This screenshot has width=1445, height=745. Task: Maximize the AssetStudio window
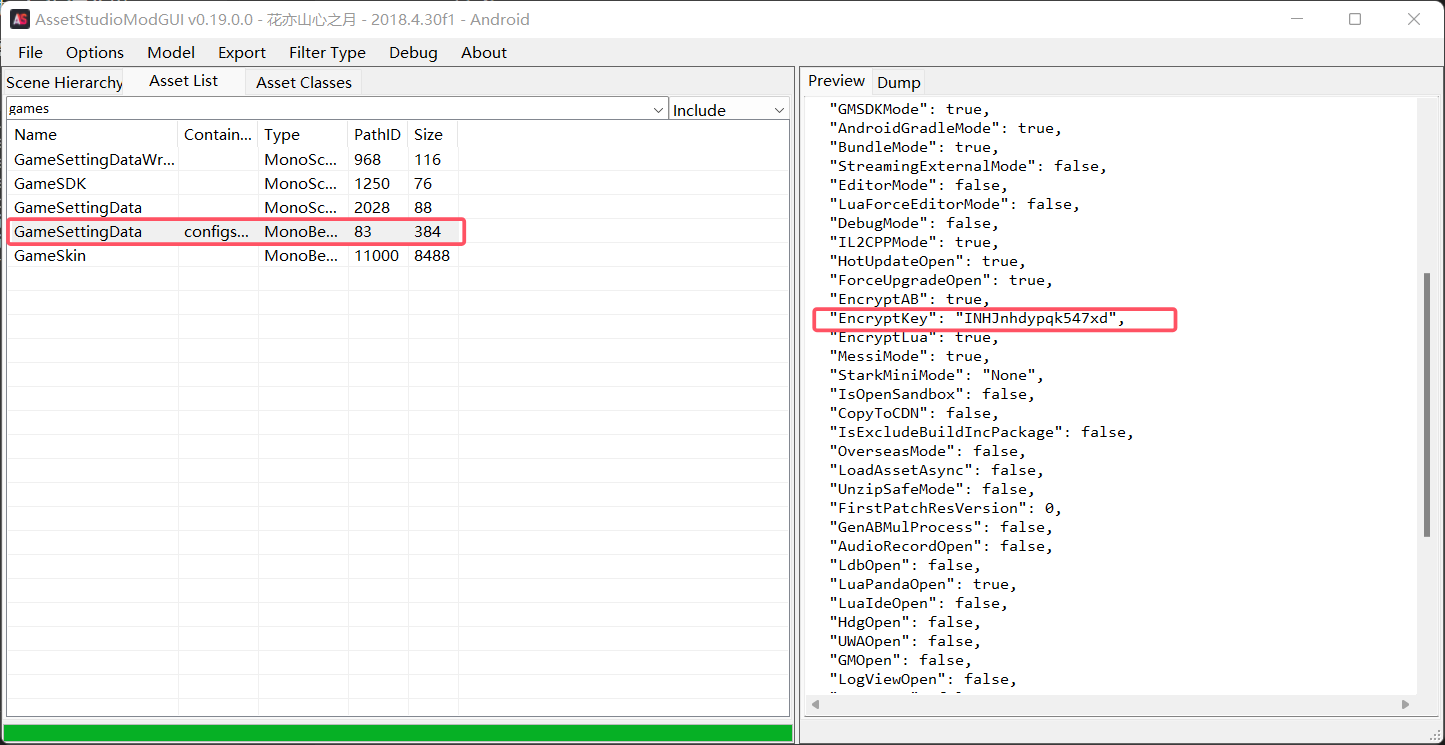pyautogui.click(x=1355, y=19)
